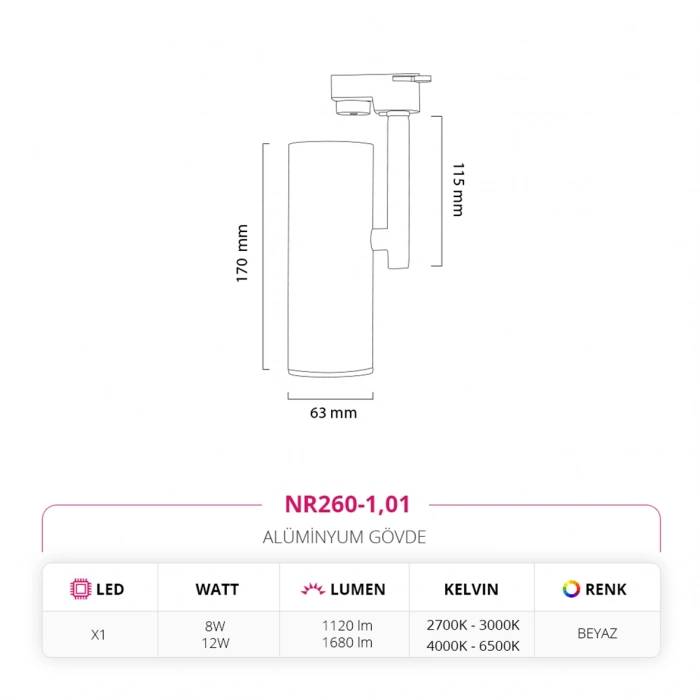Select the 12W wattage option

coord(215,643)
